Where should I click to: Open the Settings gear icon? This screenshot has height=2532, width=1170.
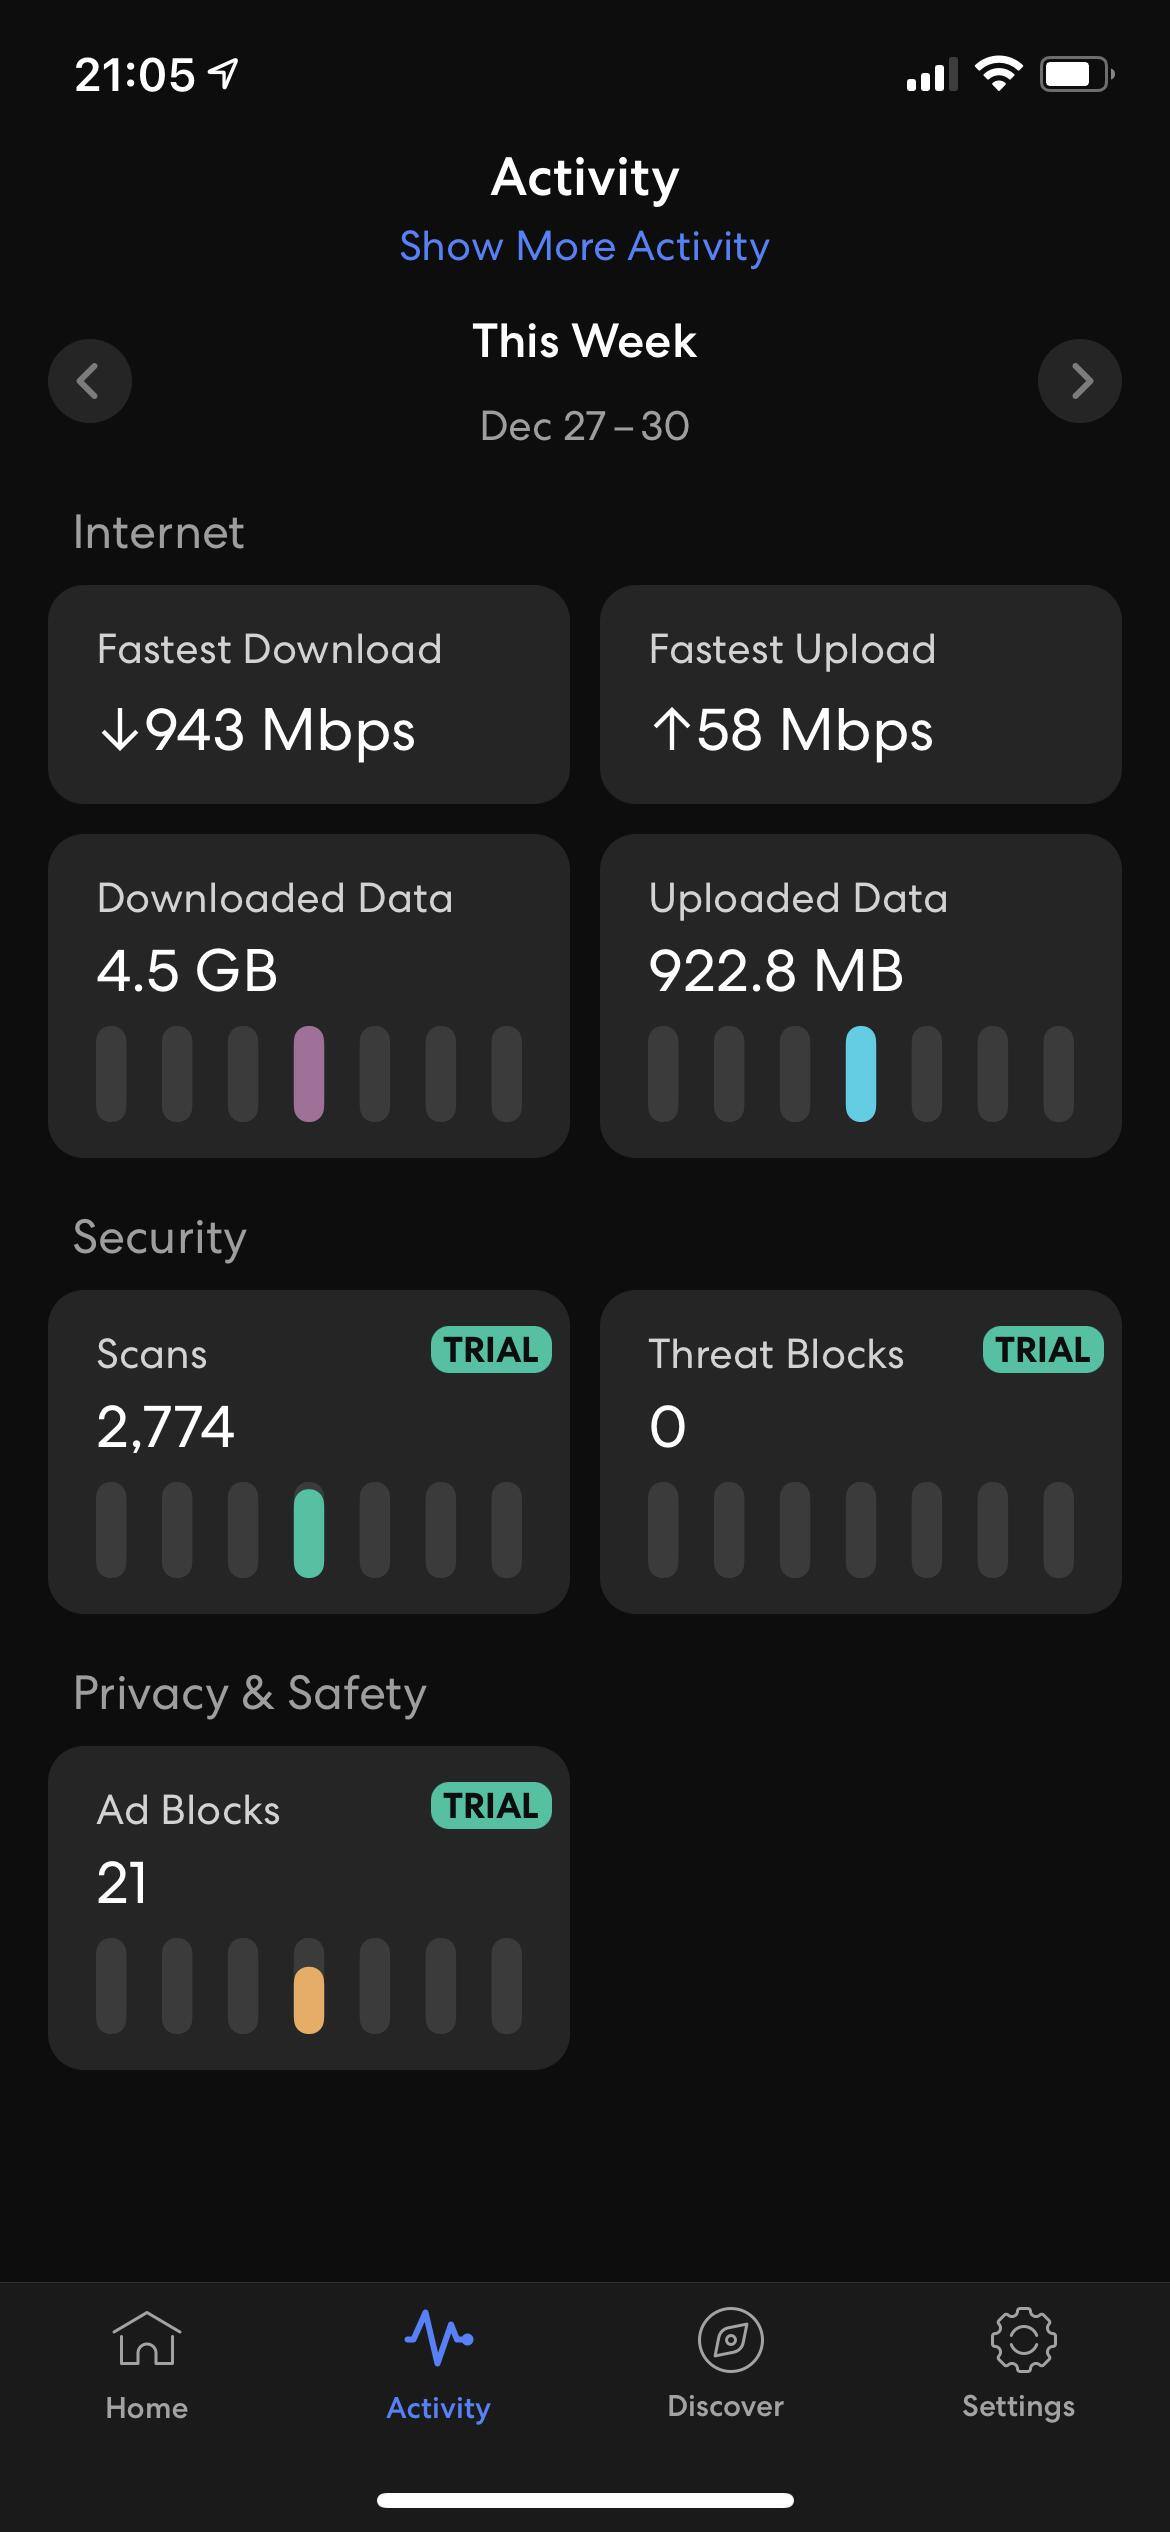pos(1022,2340)
